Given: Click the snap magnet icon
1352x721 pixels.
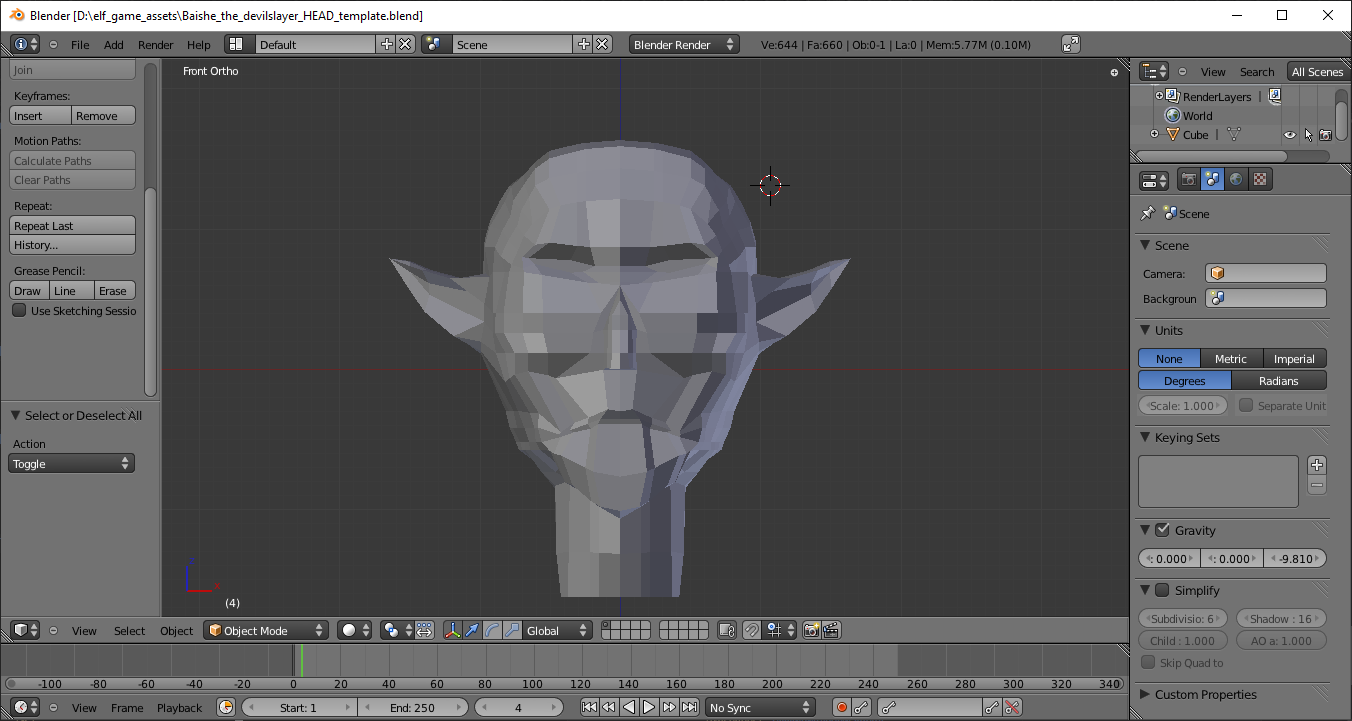Looking at the screenshot, I should coord(752,631).
